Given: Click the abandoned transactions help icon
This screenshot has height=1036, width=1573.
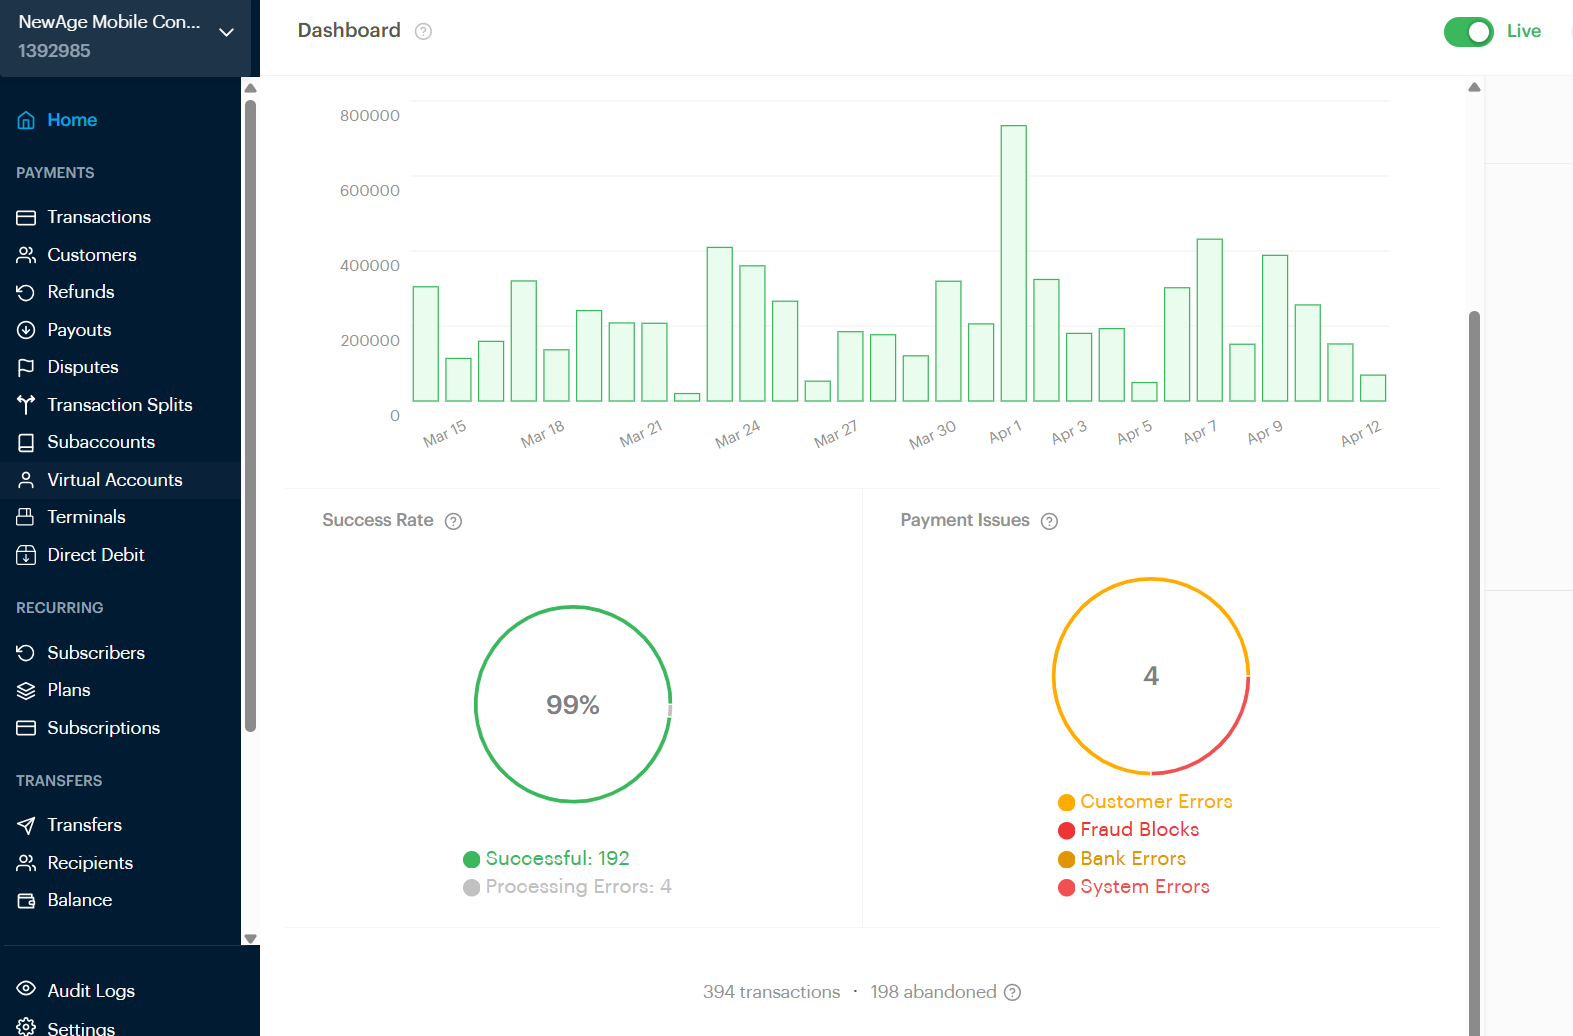Looking at the screenshot, I should (x=1012, y=992).
